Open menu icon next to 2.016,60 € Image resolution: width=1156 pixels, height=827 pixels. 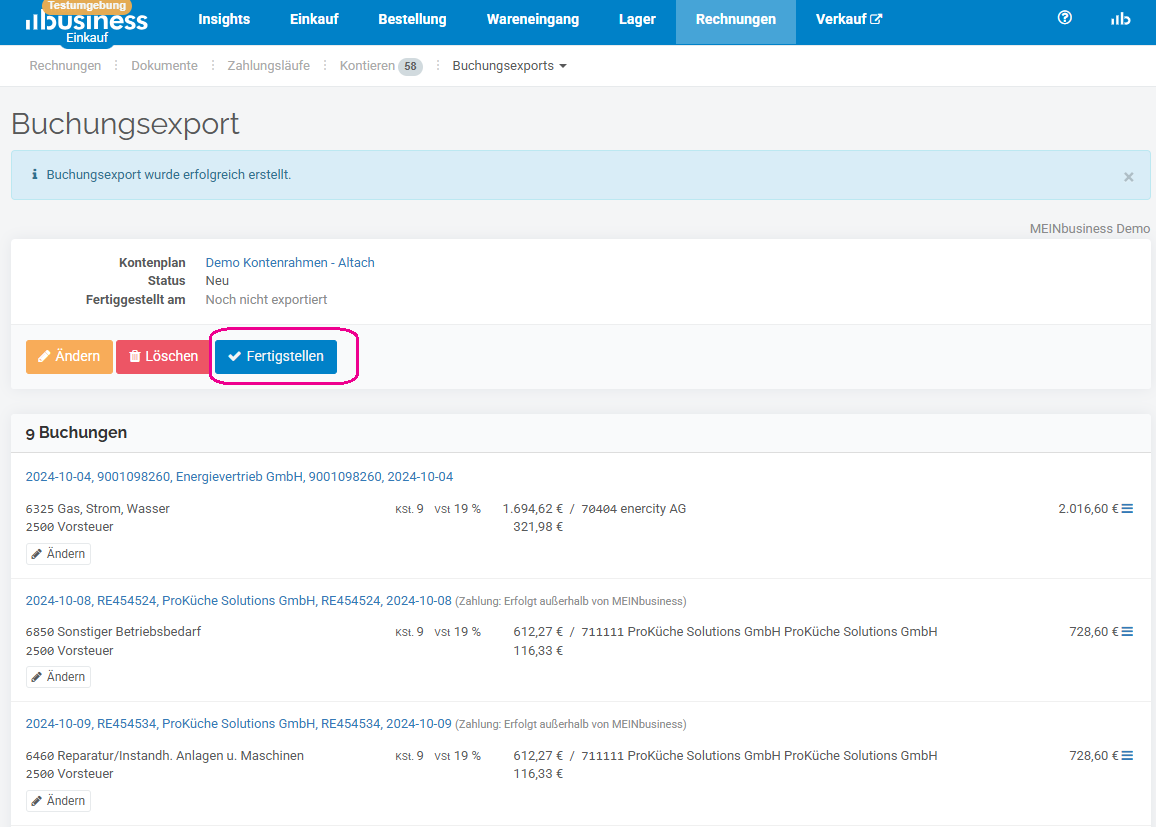1127,509
